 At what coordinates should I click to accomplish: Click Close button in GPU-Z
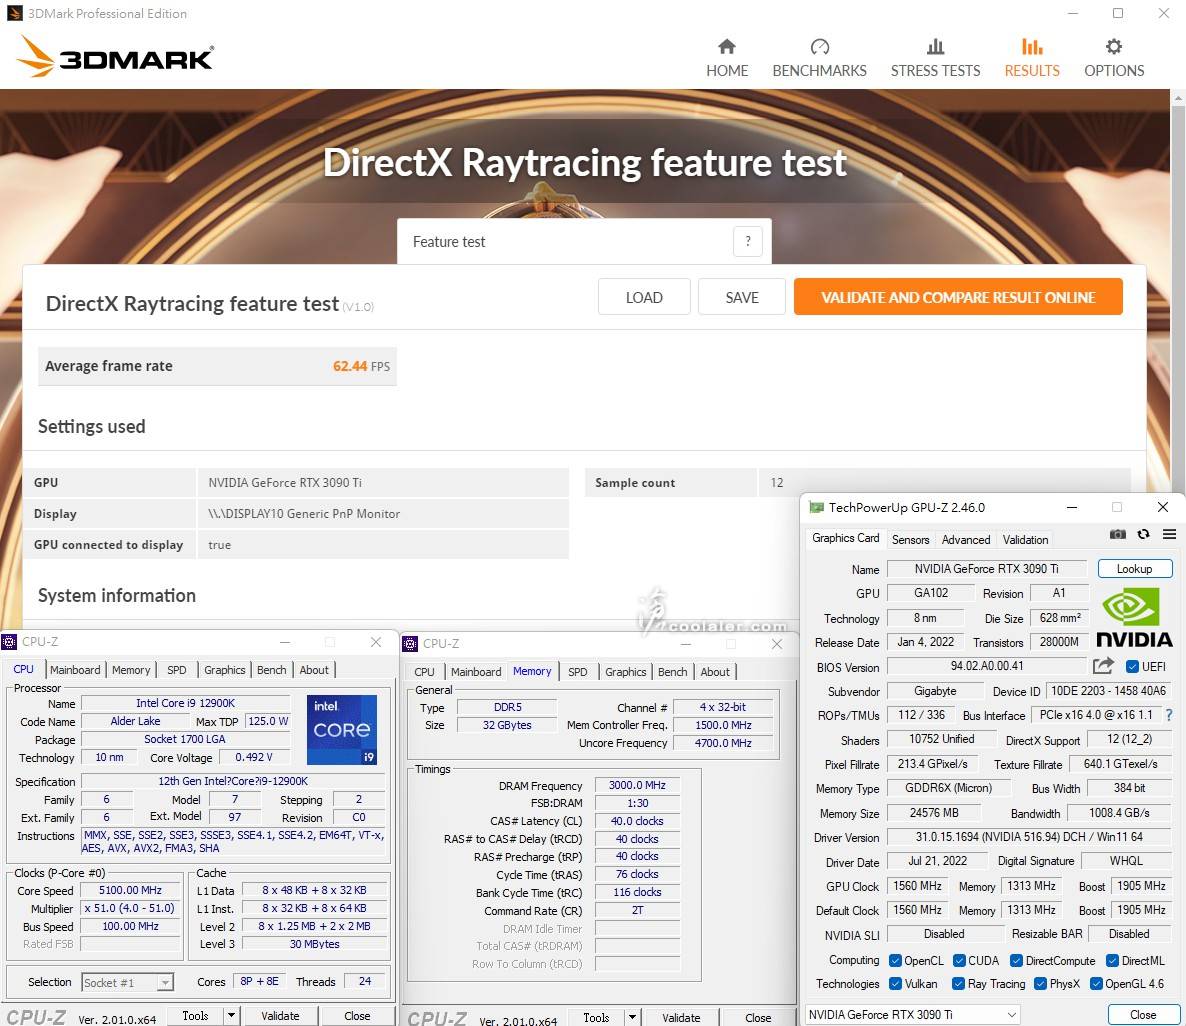pyautogui.click(x=1142, y=1015)
